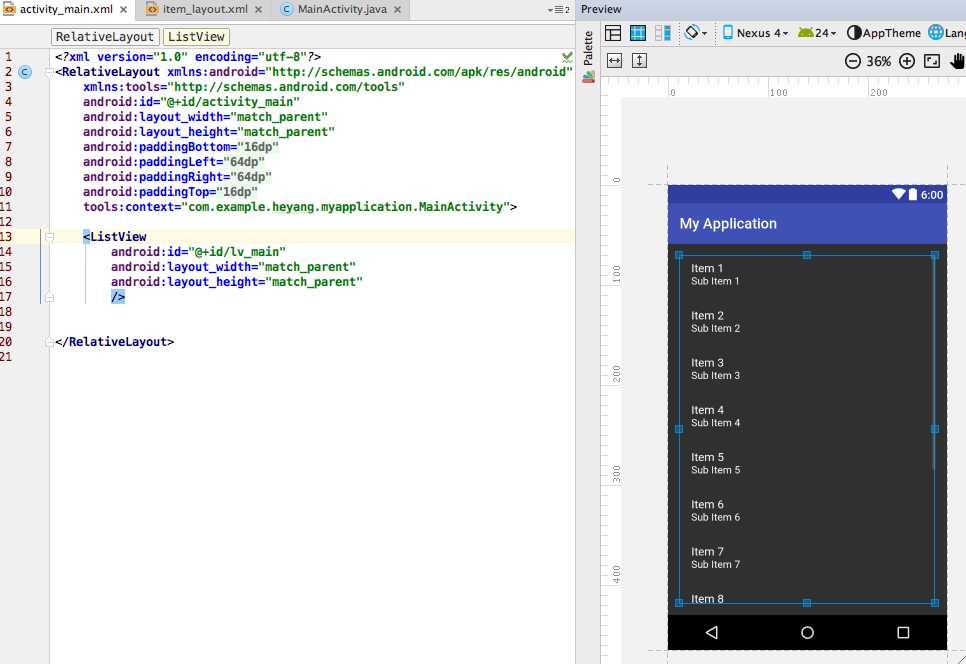
Task: Close the MainActivity.java tab
Action: (x=397, y=10)
